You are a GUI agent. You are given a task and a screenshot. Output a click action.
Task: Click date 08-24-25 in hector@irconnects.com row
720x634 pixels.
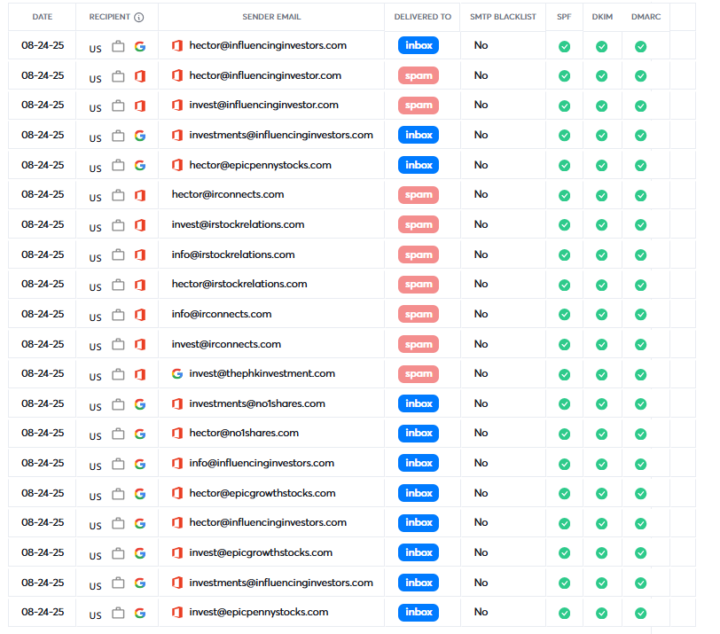[43, 194]
